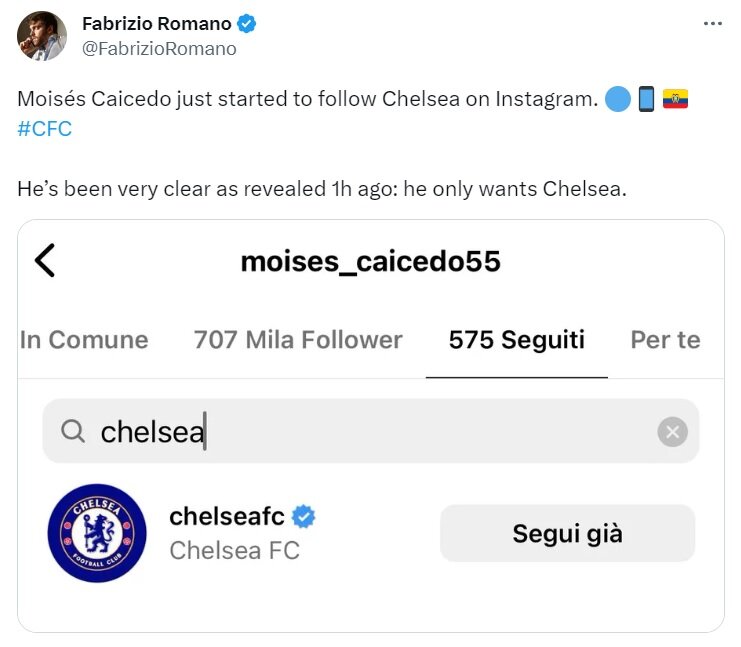Click the Ecuador flag emoji

pyautogui.click(x=675, y=100)
